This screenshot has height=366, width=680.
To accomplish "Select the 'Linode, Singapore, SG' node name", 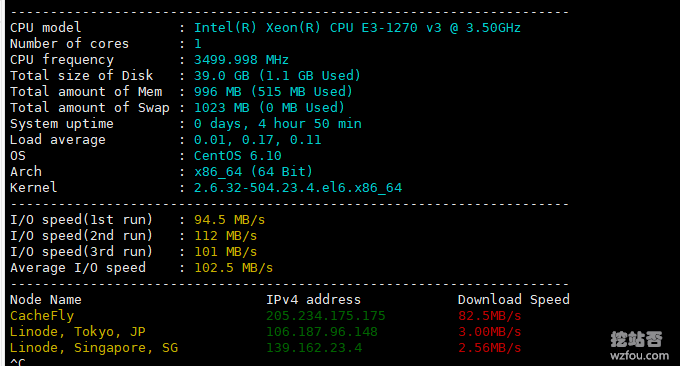I will [x=94, y=348].
